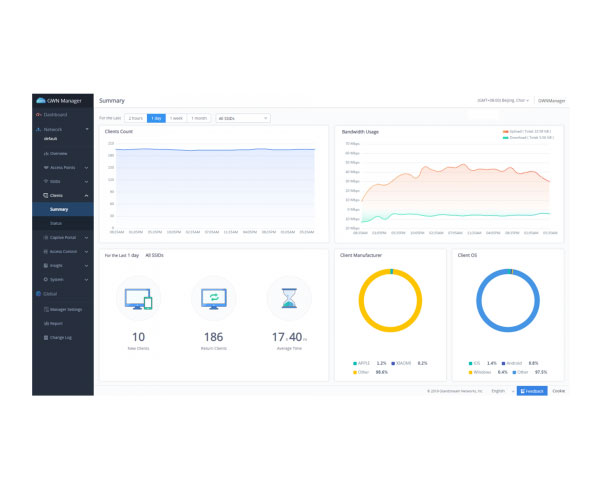Click the Return Clients refresh icon
This screenshot has height=492, width=600.
(214, 298)
